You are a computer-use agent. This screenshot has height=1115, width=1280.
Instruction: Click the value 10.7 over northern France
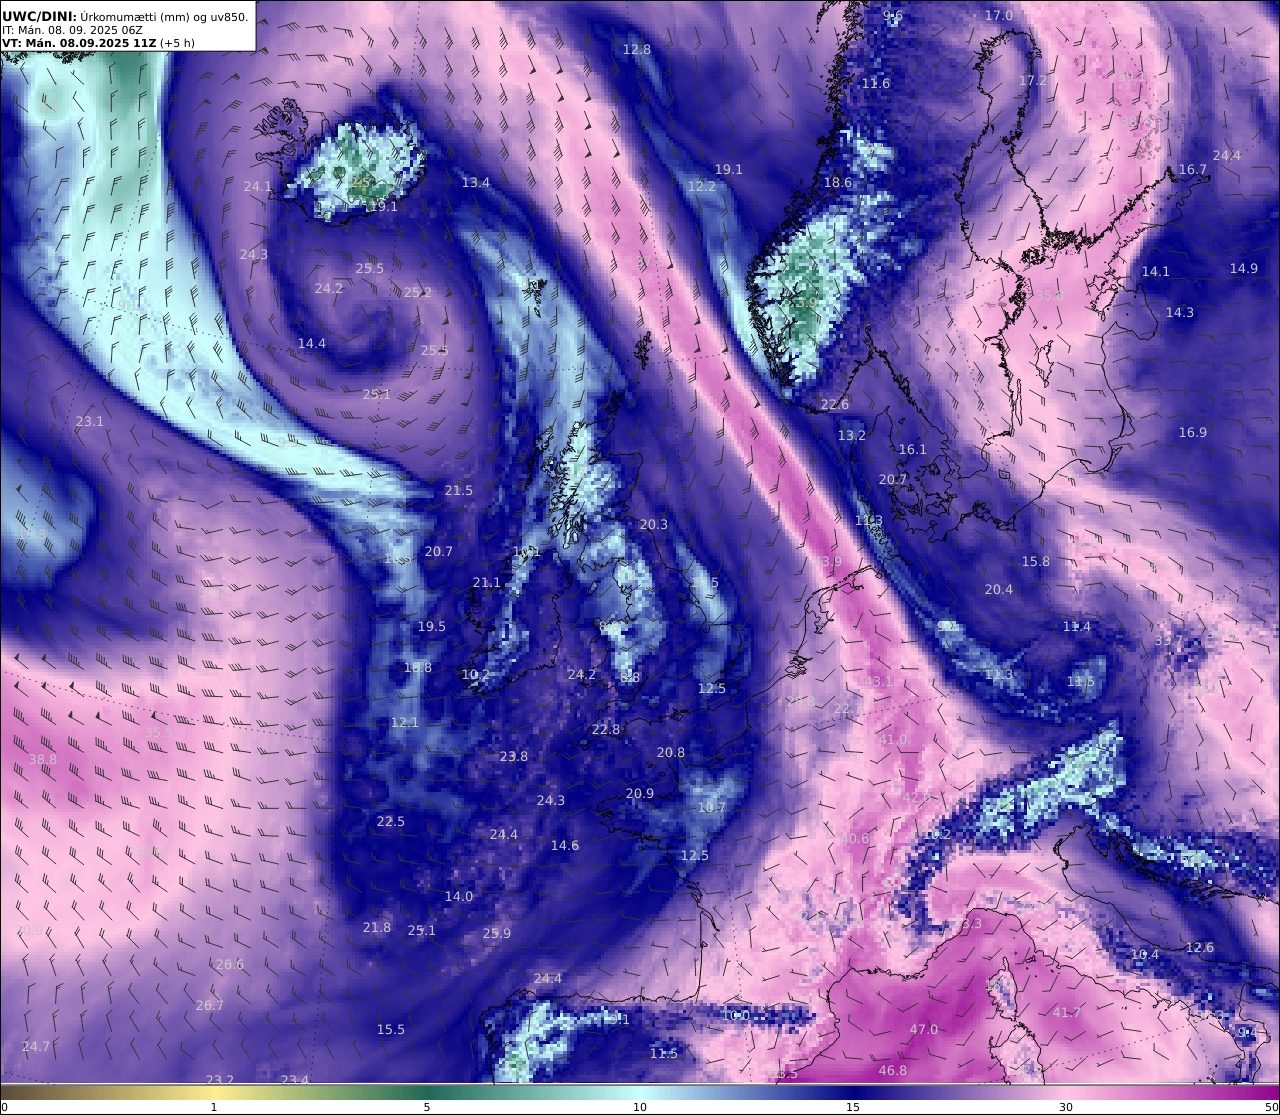coord(712,807)
